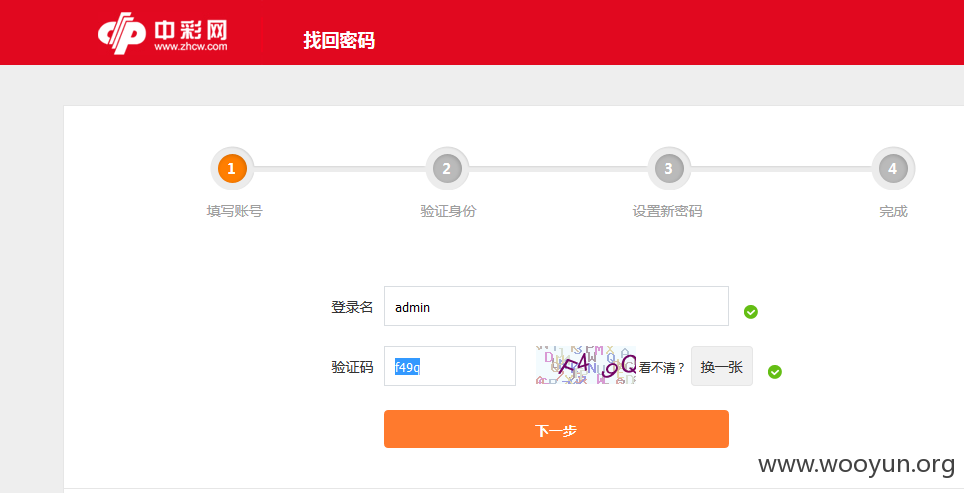Select the 填写账号 step label
Image resolution: width=964 pixels, height=493 pixels.
234,211
